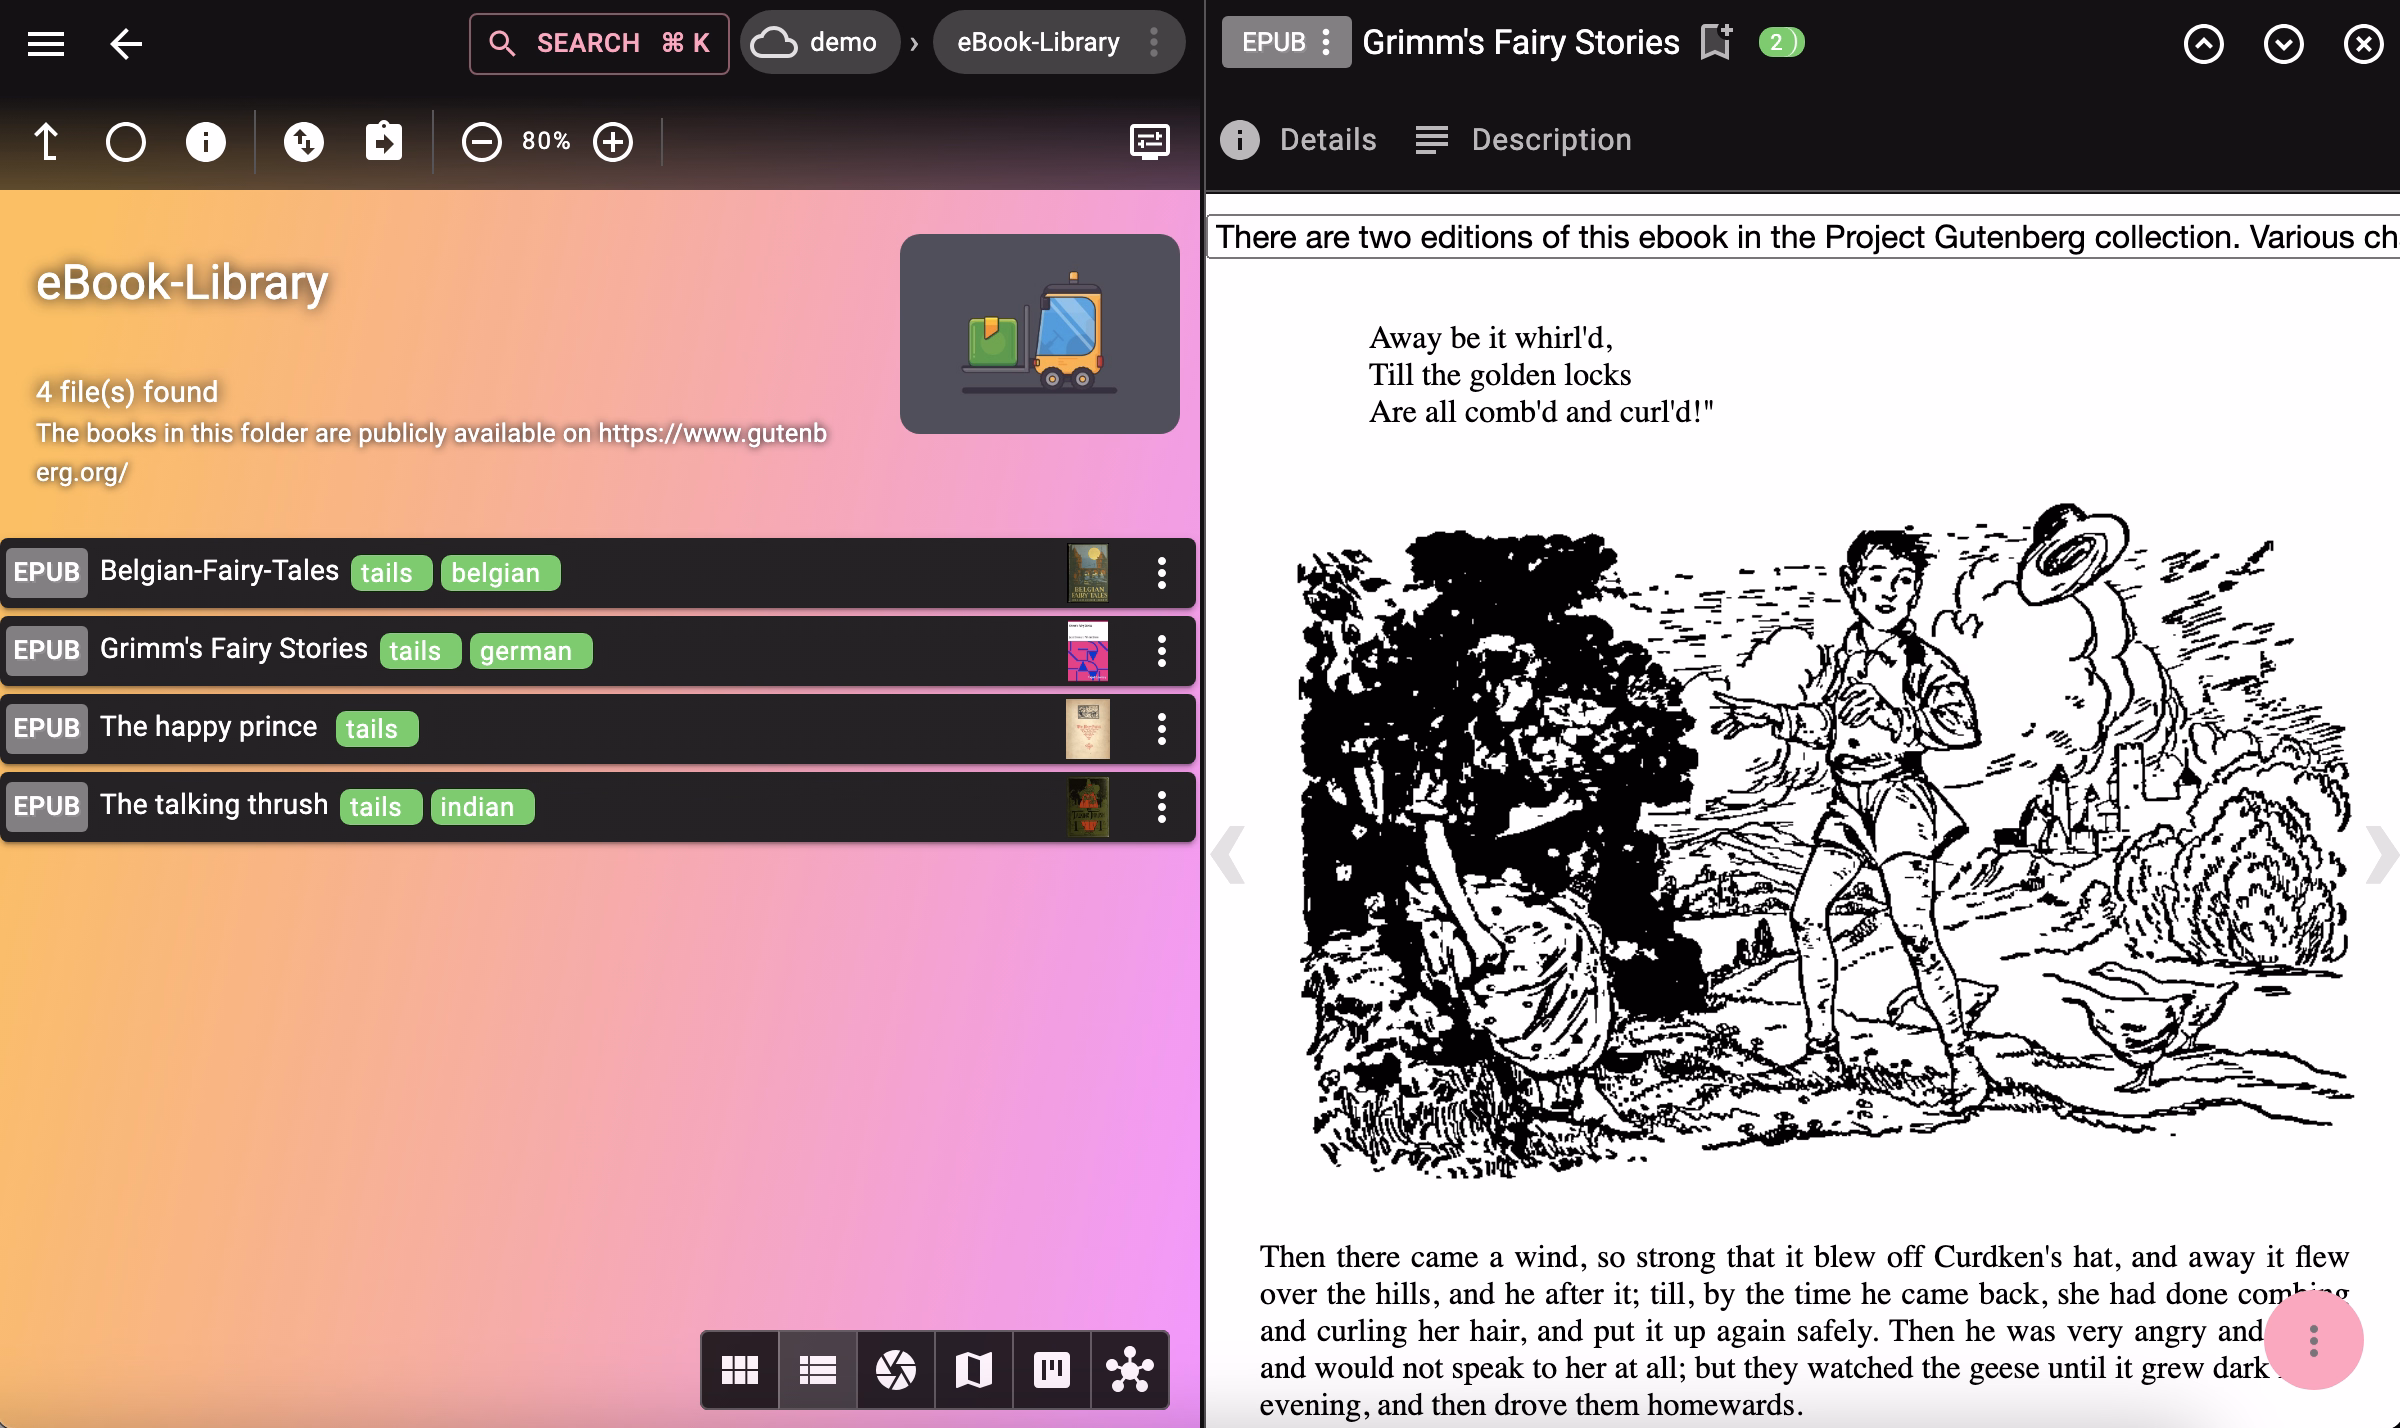
Task: Open the Description tab
Action: 1524,140
